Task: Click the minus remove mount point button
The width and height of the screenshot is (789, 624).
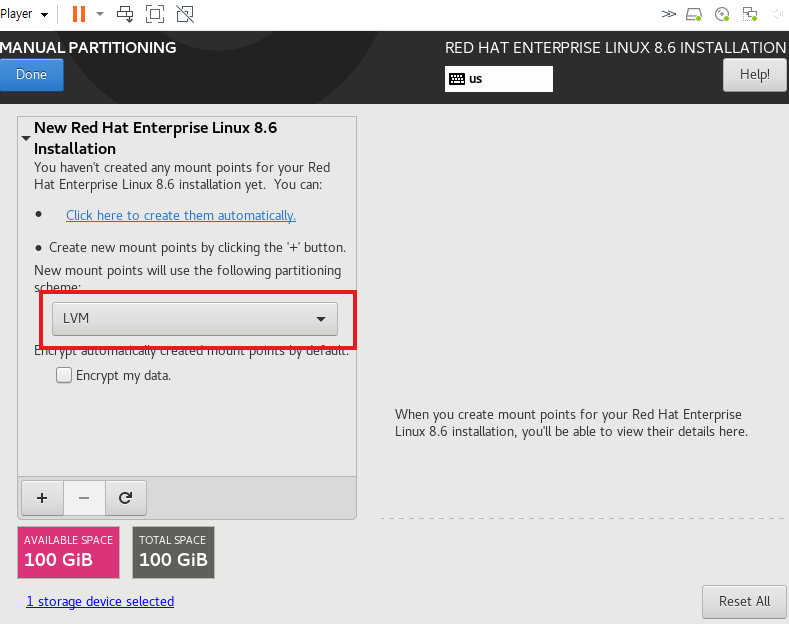Action: click(x=84, y=498)
